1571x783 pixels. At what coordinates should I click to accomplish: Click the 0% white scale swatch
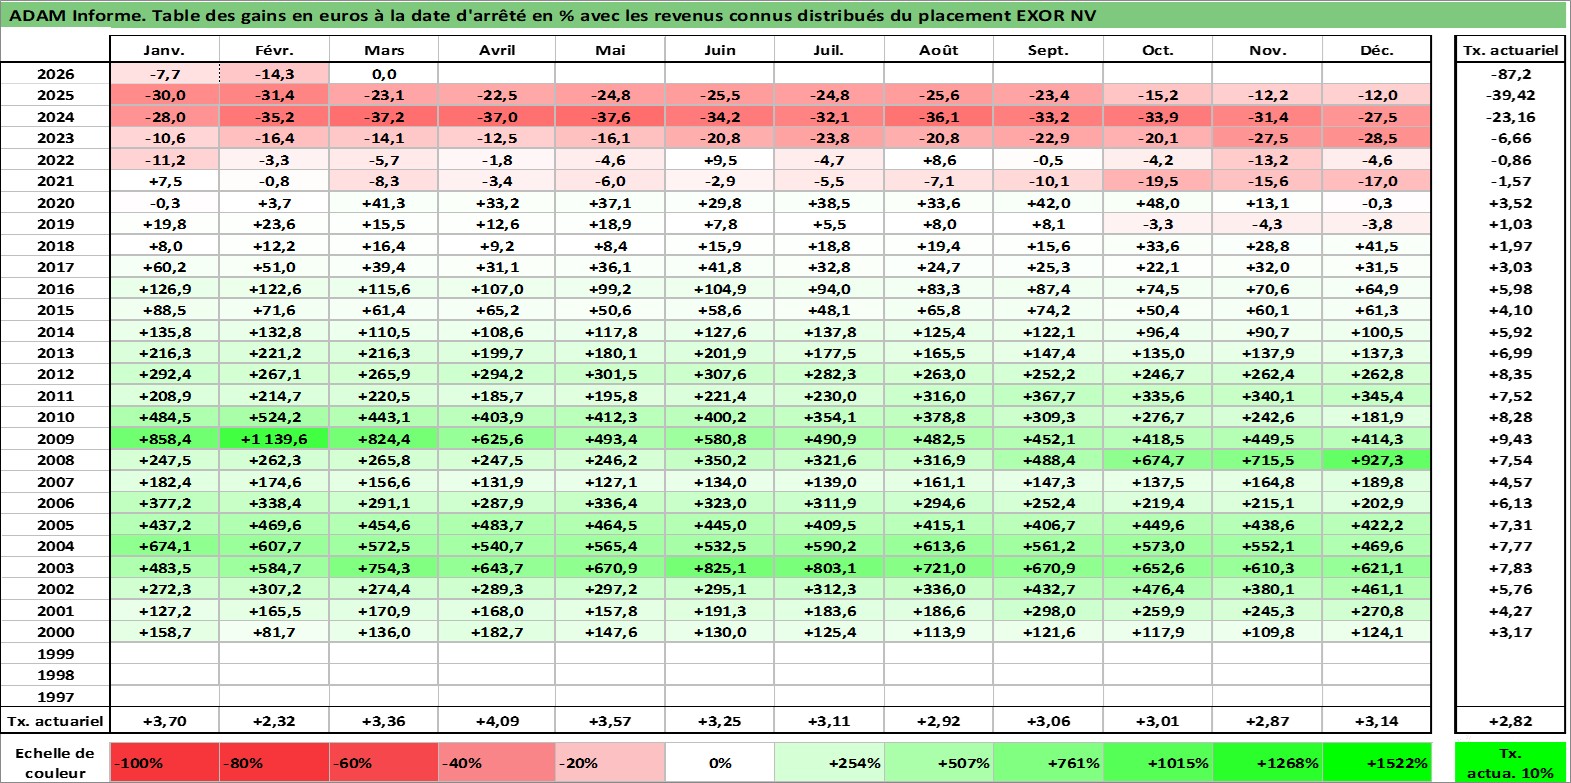coord(719,763)
